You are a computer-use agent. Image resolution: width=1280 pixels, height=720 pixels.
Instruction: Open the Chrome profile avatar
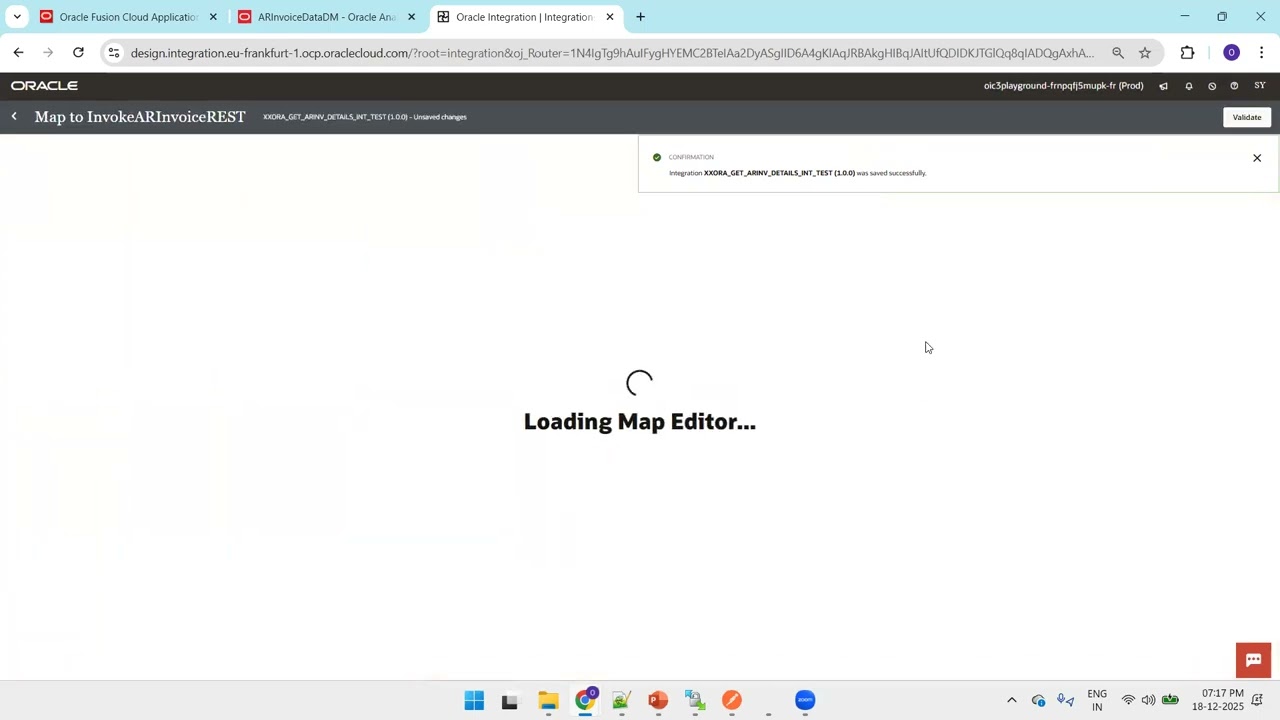(x=1231, y=53)
